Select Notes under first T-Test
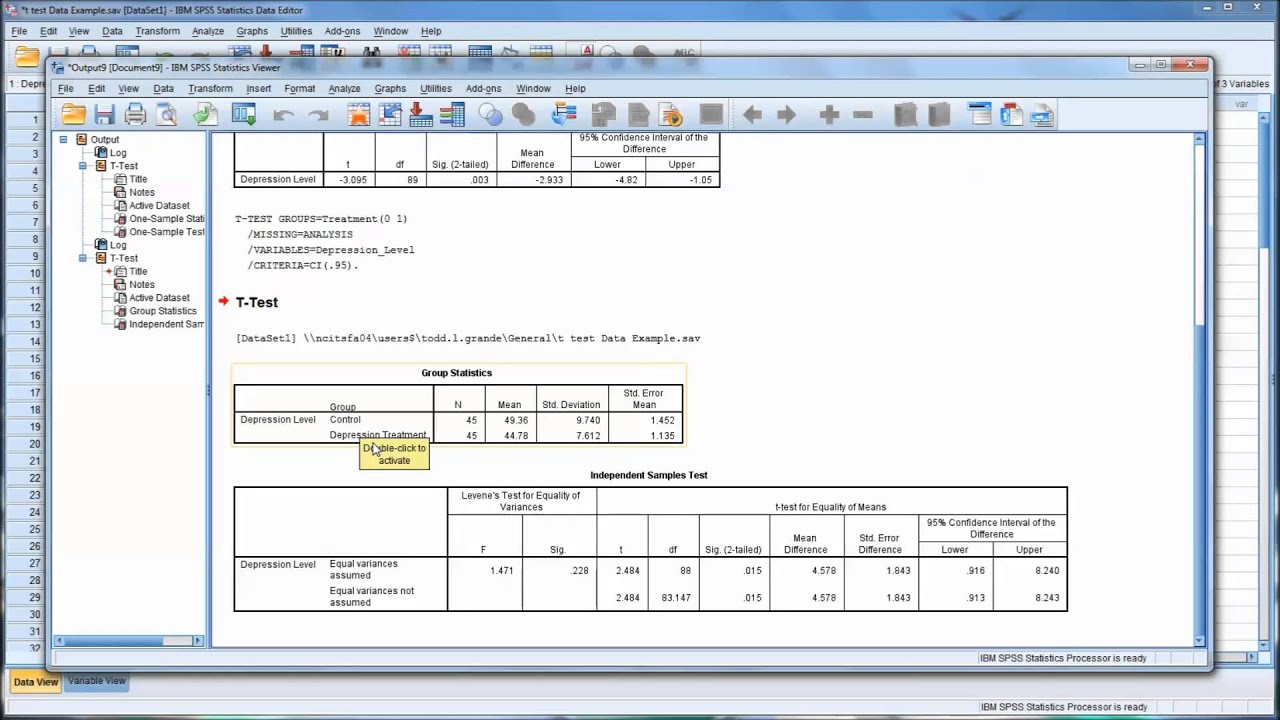This screenshot has height=720, width=1280. click(142, 192)
